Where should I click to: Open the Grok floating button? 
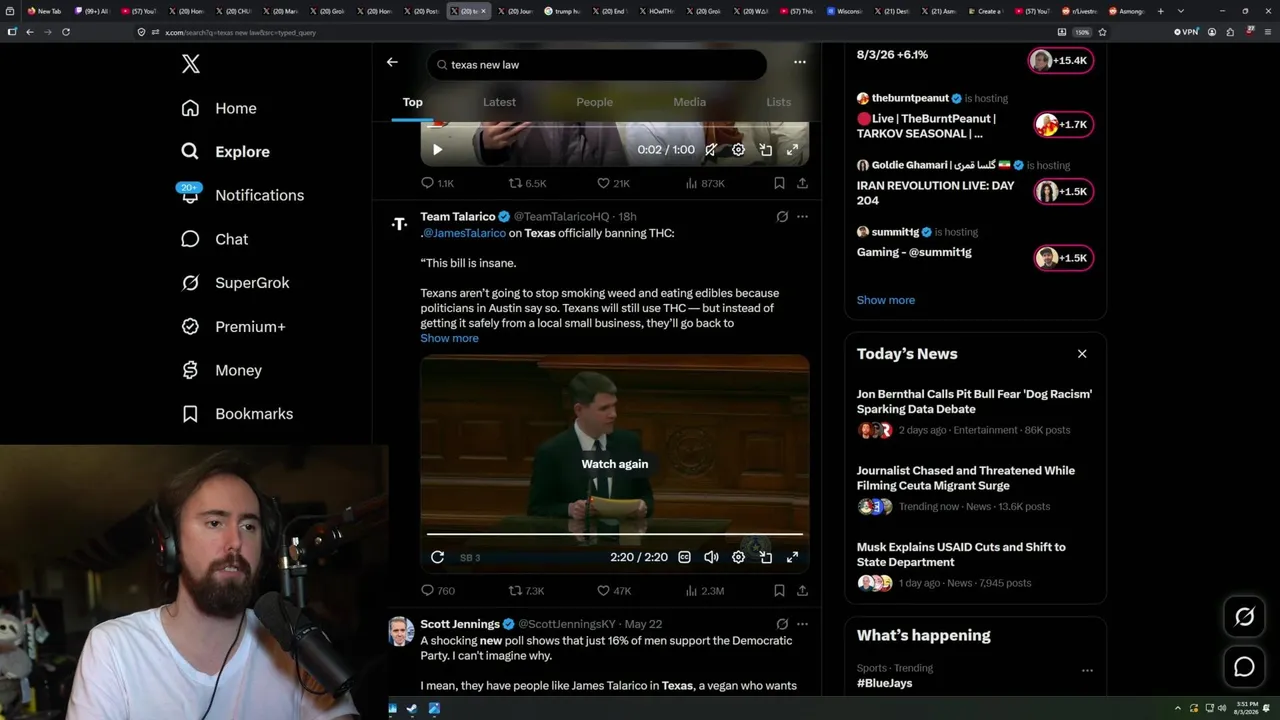tap(1244, 617)
